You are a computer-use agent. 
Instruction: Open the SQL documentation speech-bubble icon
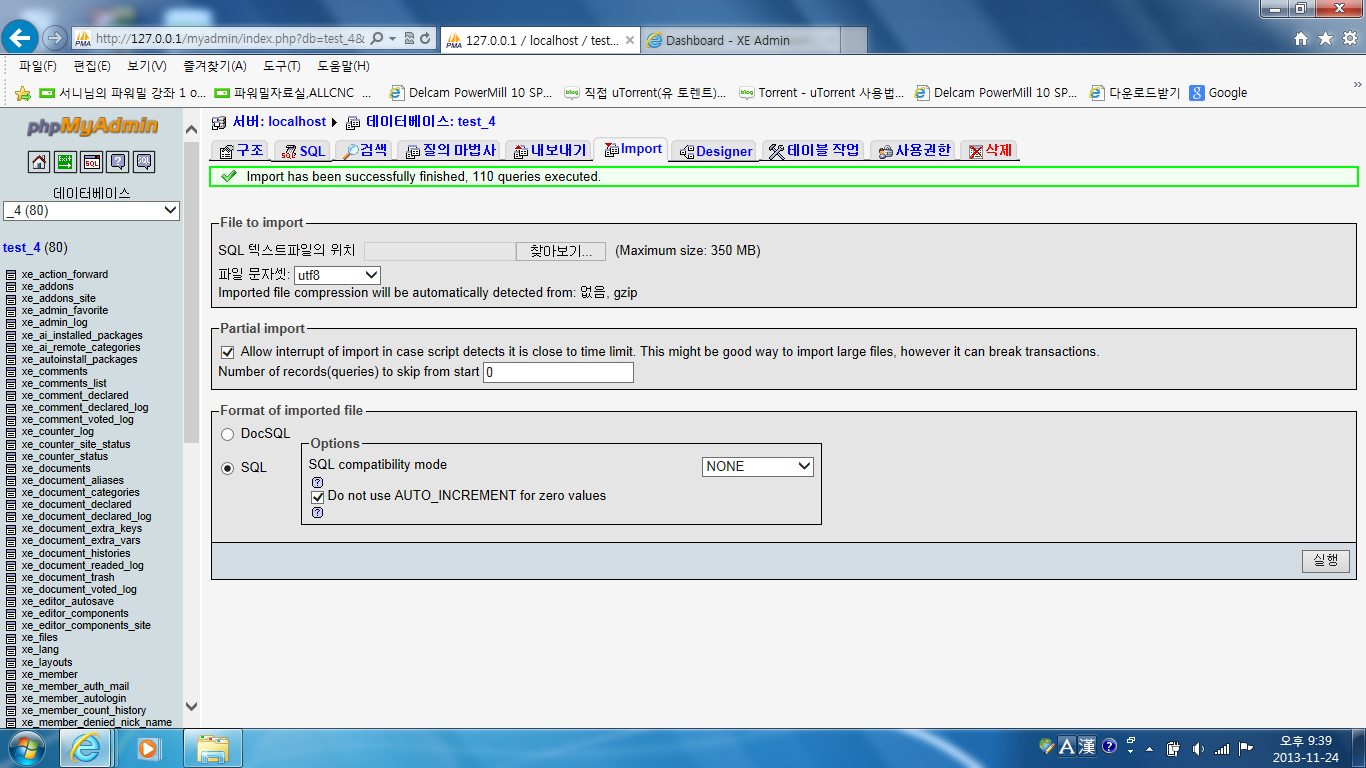tap(144, 161)
